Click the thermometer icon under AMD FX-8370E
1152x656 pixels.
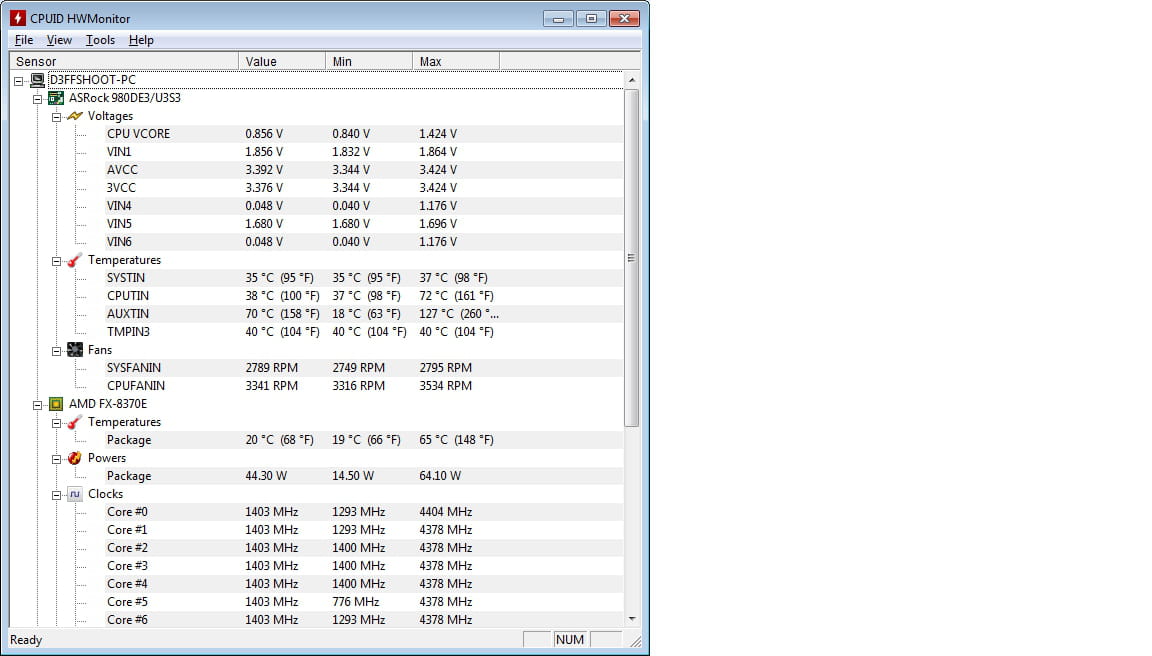[75, 422]
